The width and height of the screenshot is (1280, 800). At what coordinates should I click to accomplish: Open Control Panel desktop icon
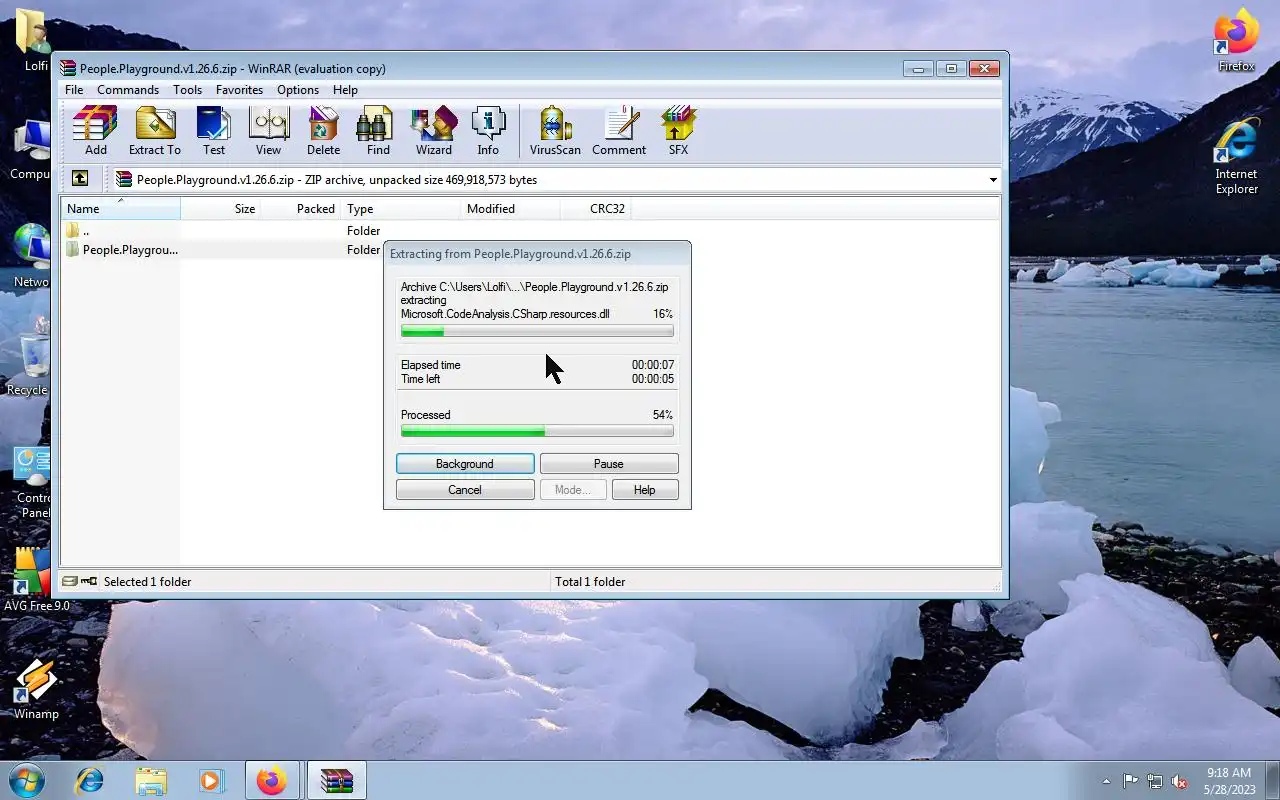33,482
